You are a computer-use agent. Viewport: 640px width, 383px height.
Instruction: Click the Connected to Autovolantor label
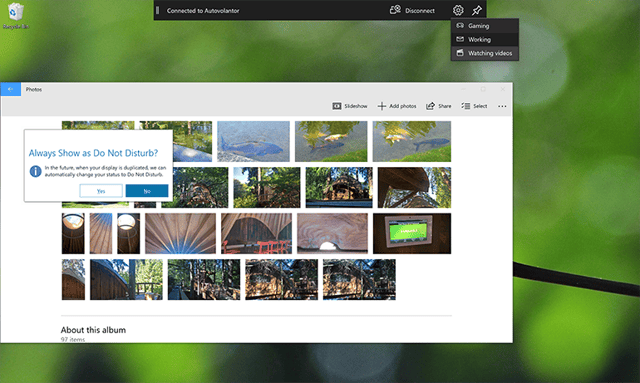pyautogui.click(x=203, y=11)
